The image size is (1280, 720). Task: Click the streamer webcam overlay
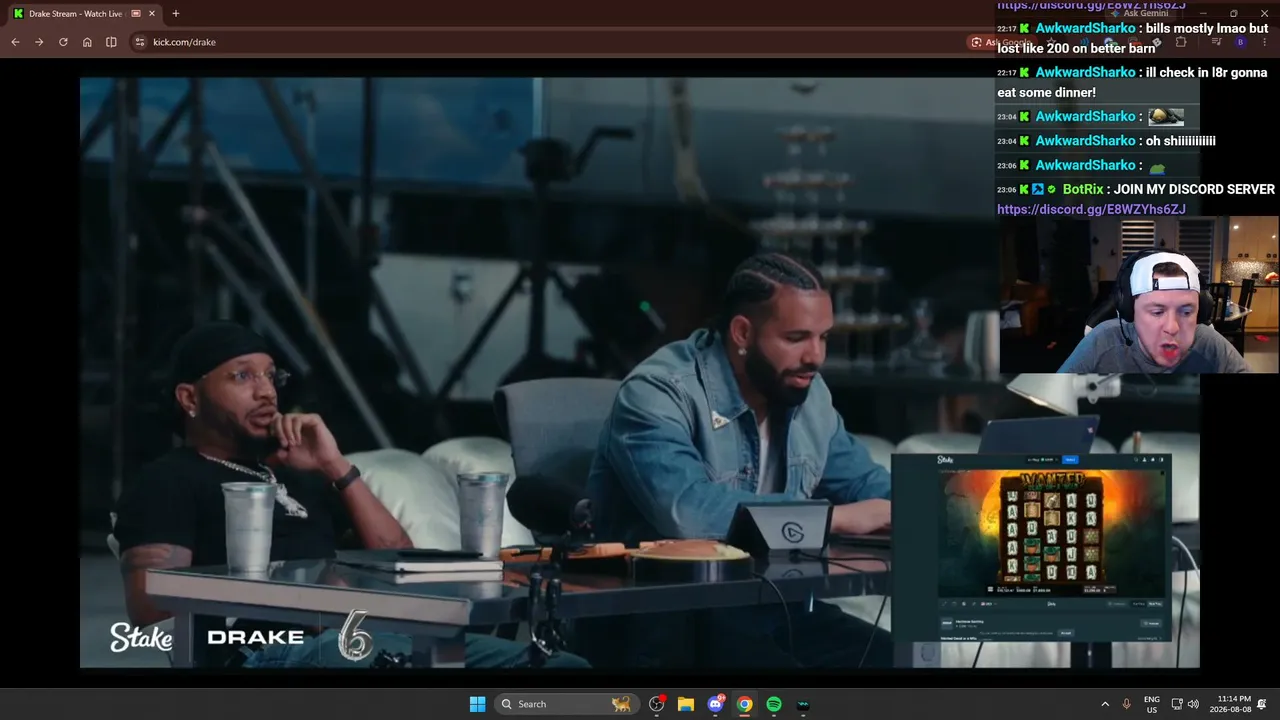pos(1139,296)
